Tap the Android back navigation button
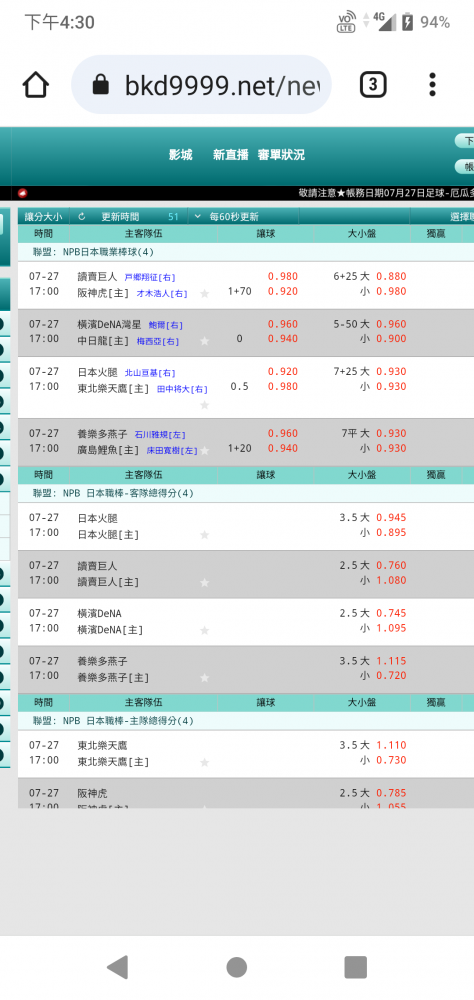The height and width of the screenshot is (1000, 474). pyautogui.click(x=117, y=967)
